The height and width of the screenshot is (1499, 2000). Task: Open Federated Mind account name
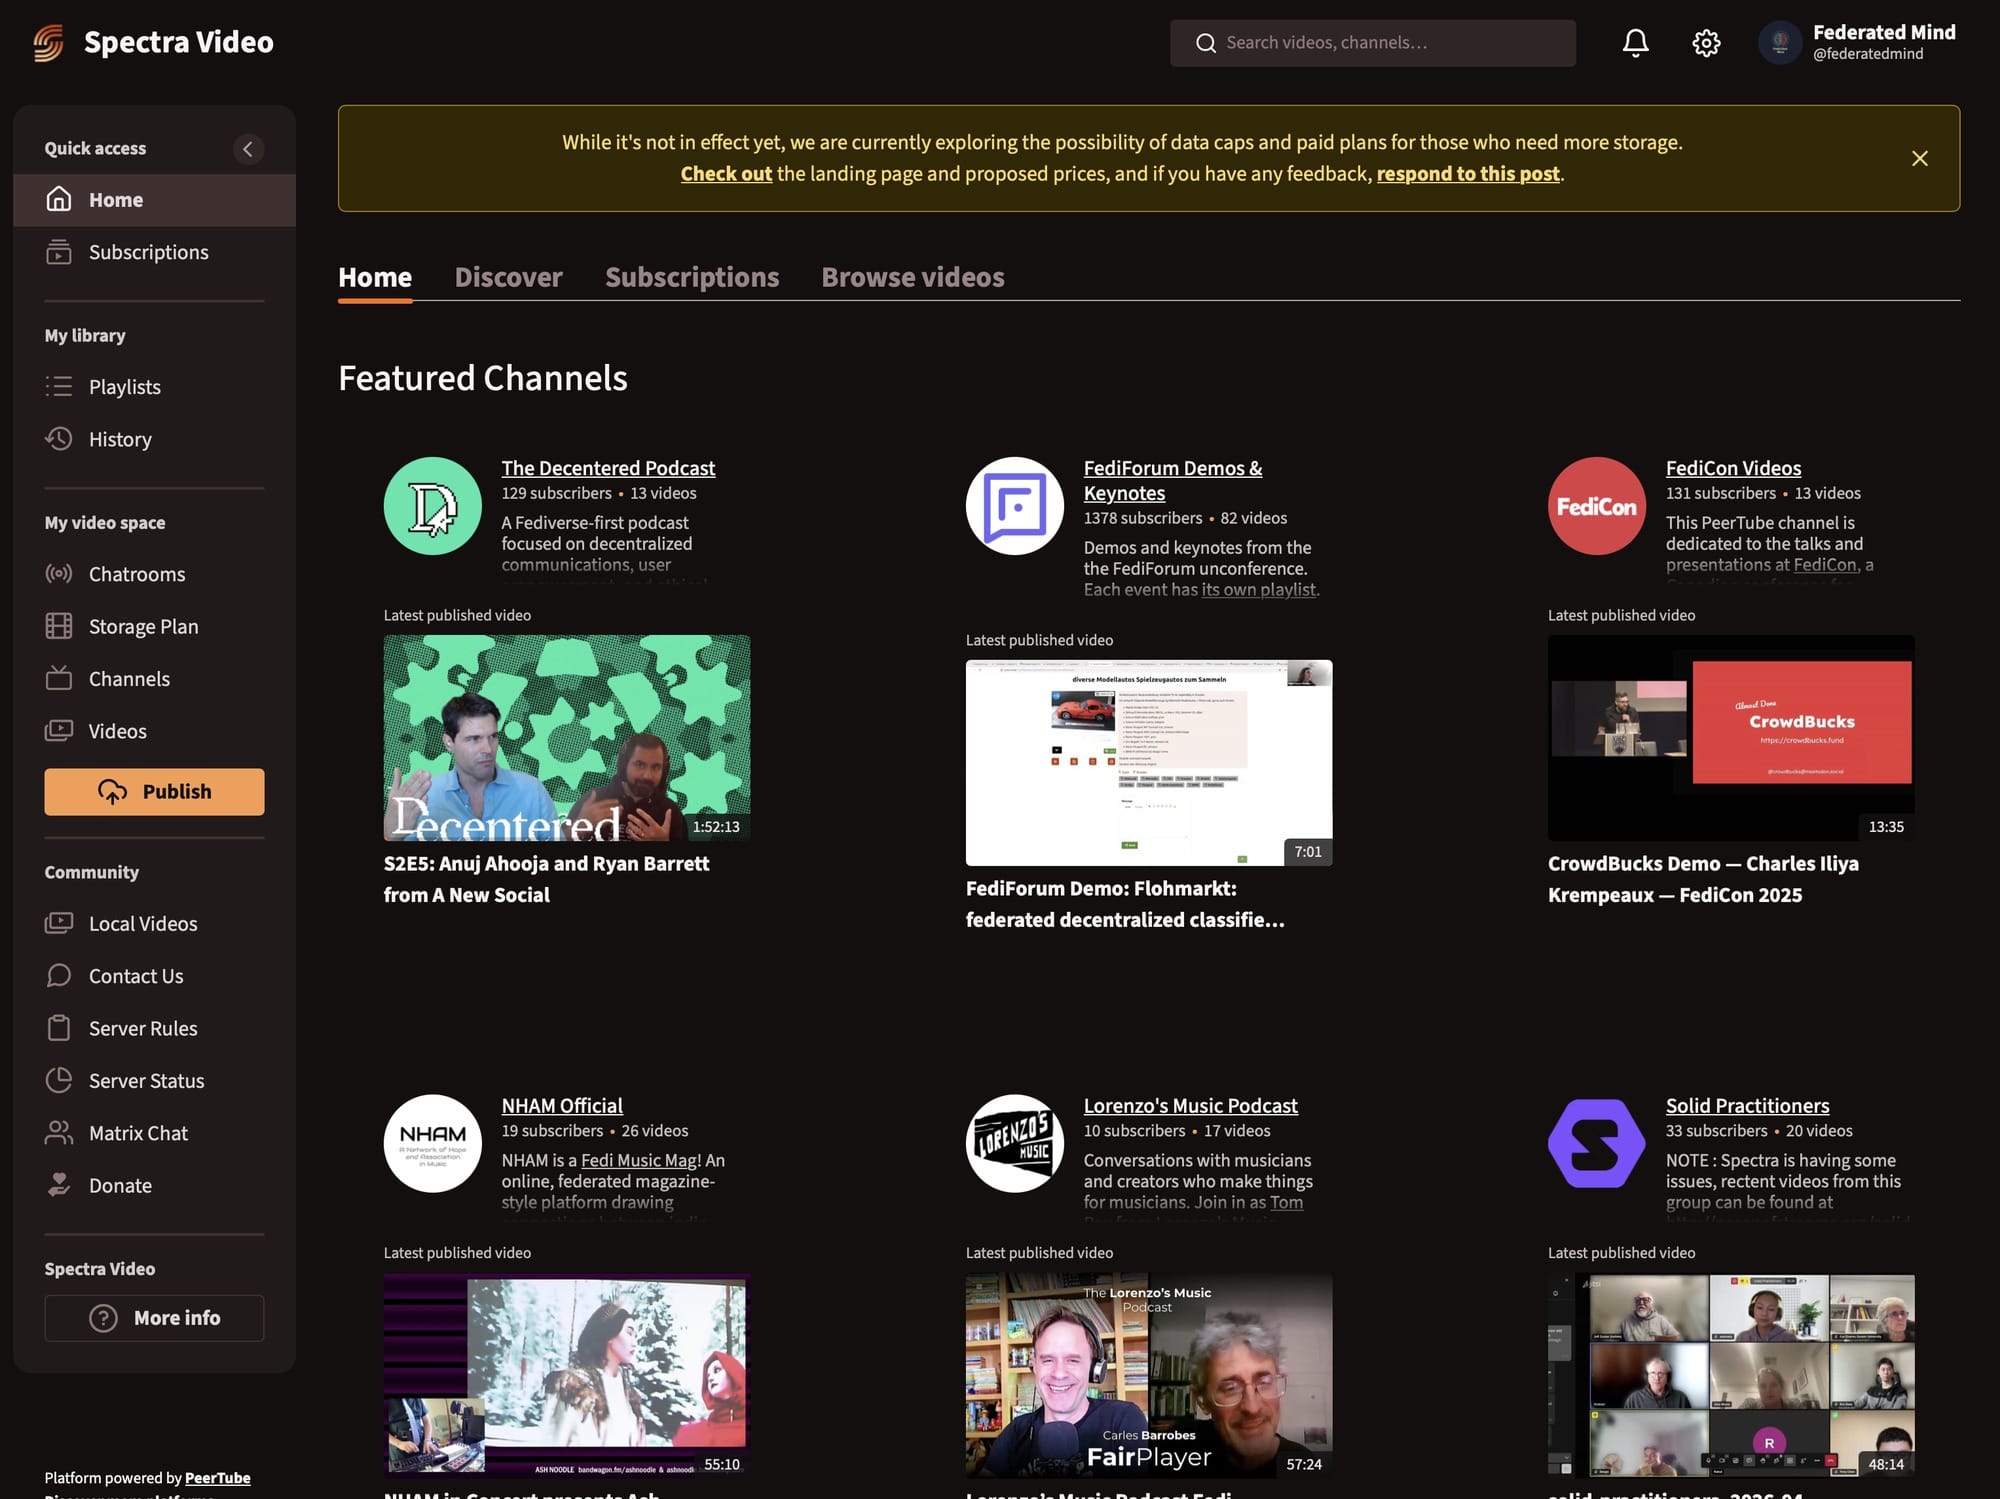[x=1884, y=32]
